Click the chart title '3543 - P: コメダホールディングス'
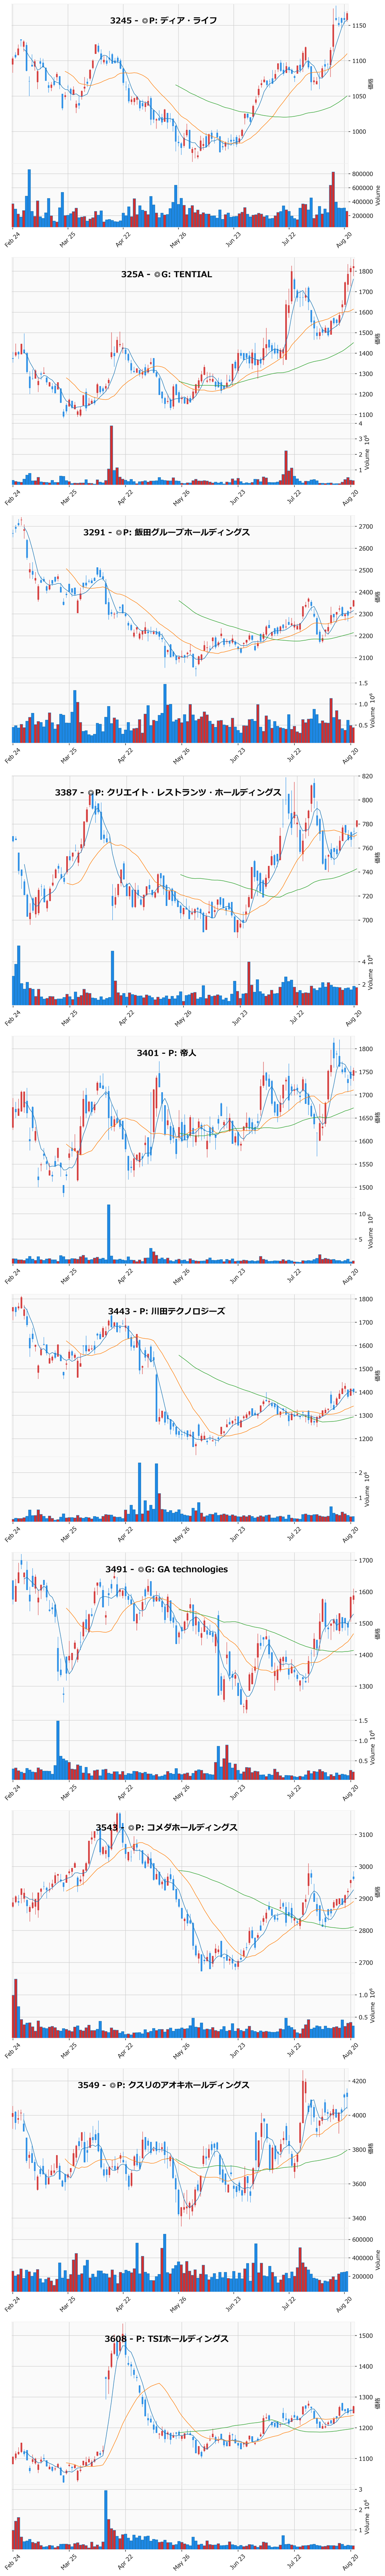 tap(167, 1827)
